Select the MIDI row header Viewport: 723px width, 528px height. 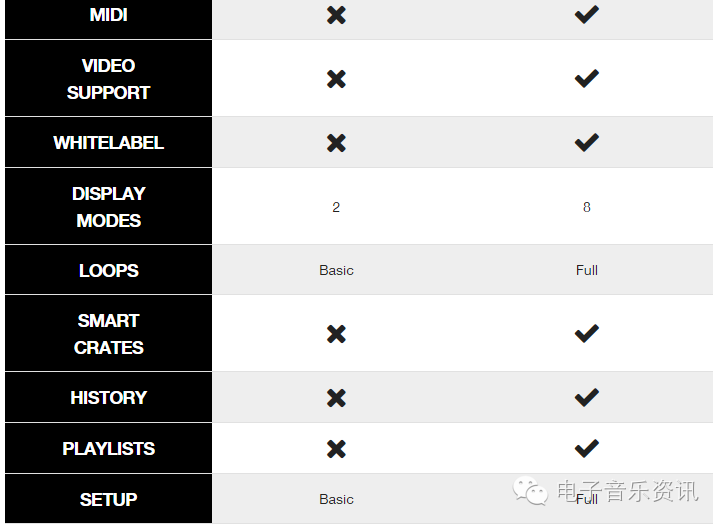pyautogui.click(x=108, y=16)
